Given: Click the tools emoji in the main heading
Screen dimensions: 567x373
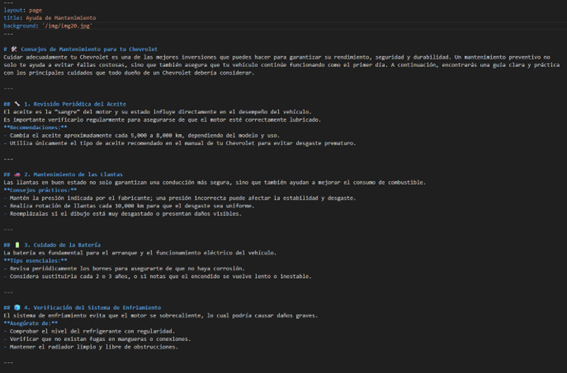Looking at the screenshot, I should [14, 49].
